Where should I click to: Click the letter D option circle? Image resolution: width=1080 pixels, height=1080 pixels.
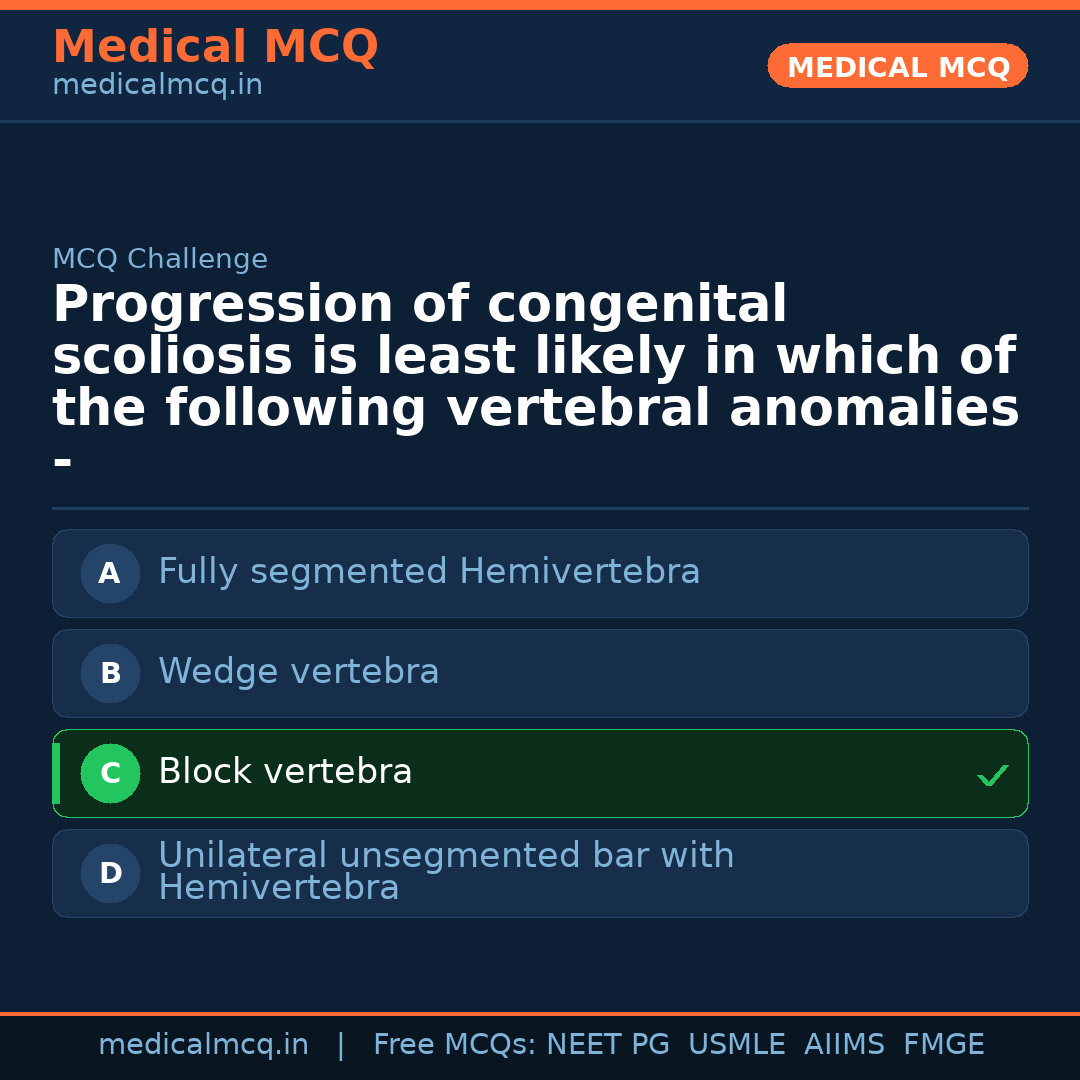point(110,873)
